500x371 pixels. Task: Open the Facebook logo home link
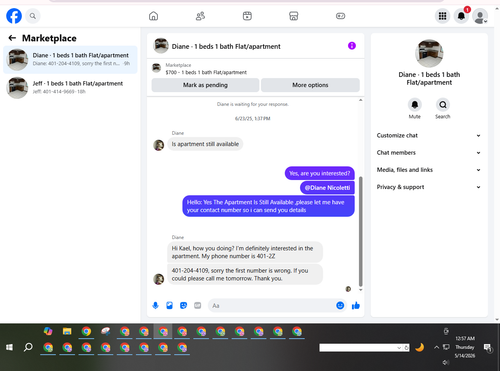(x=14, y=16)
